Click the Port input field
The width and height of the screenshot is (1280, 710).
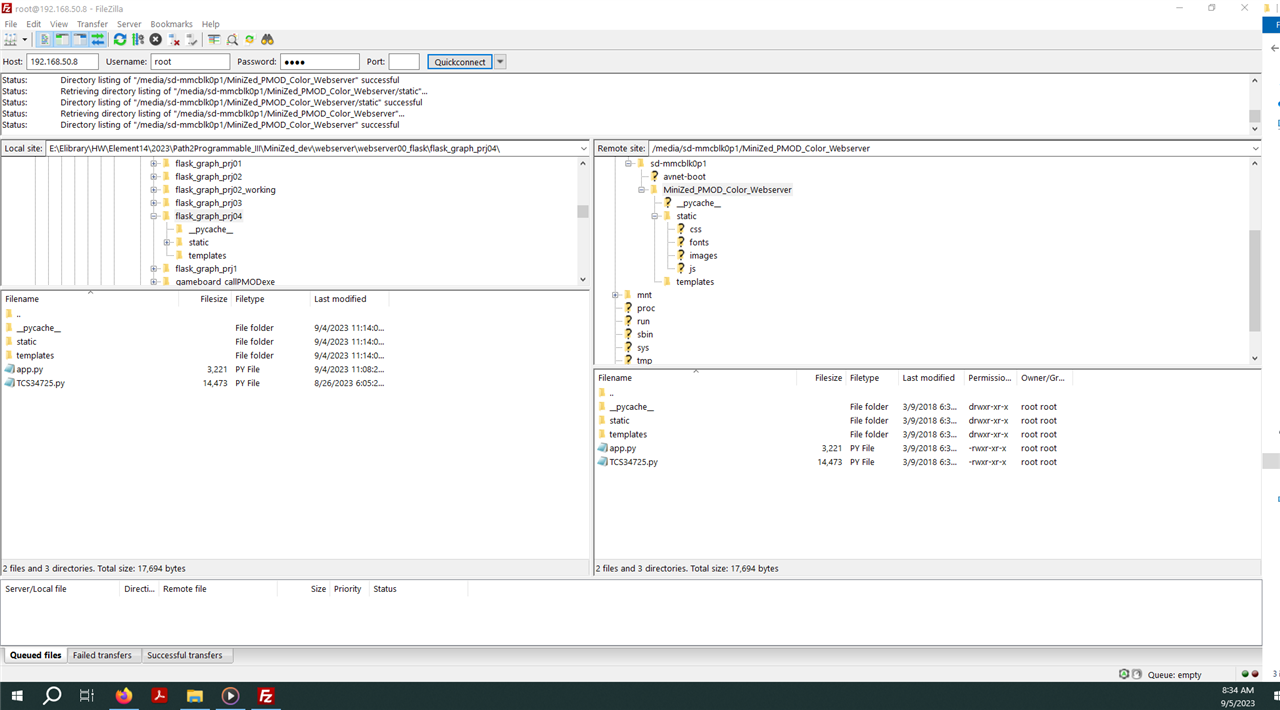(x=404, y=62)
